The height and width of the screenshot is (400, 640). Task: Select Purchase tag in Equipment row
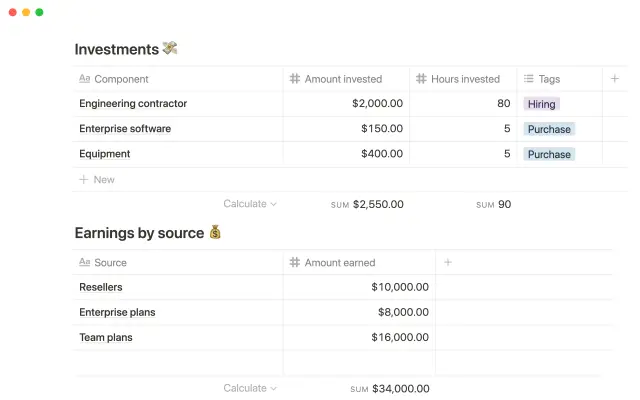click(549, 154)
